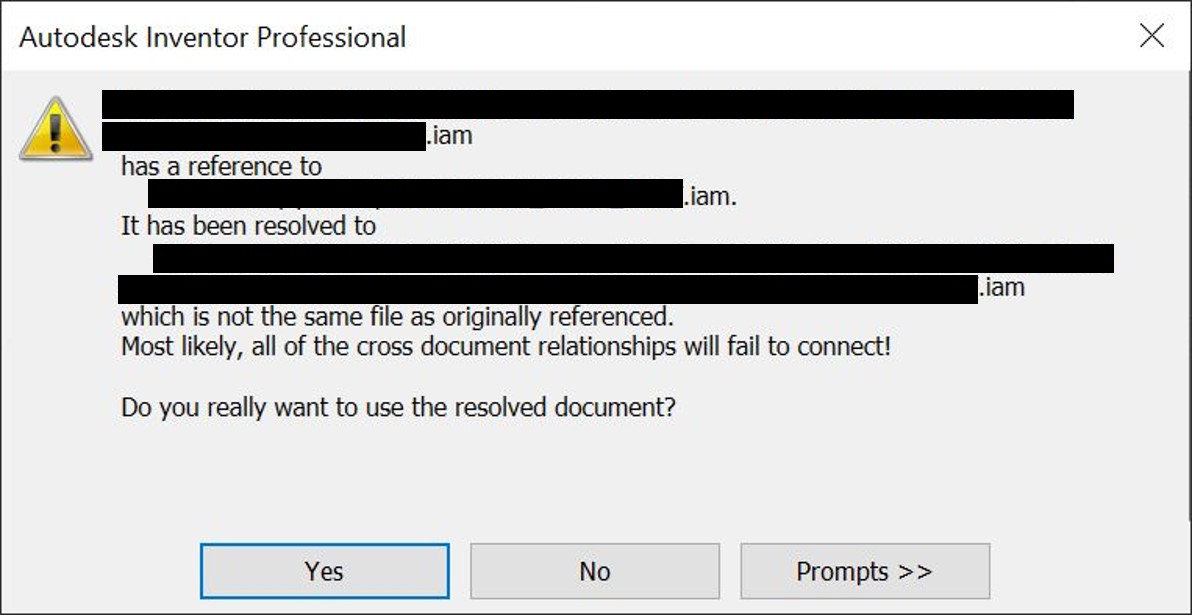Click the 'has a reference to' text

pos(221,166)
